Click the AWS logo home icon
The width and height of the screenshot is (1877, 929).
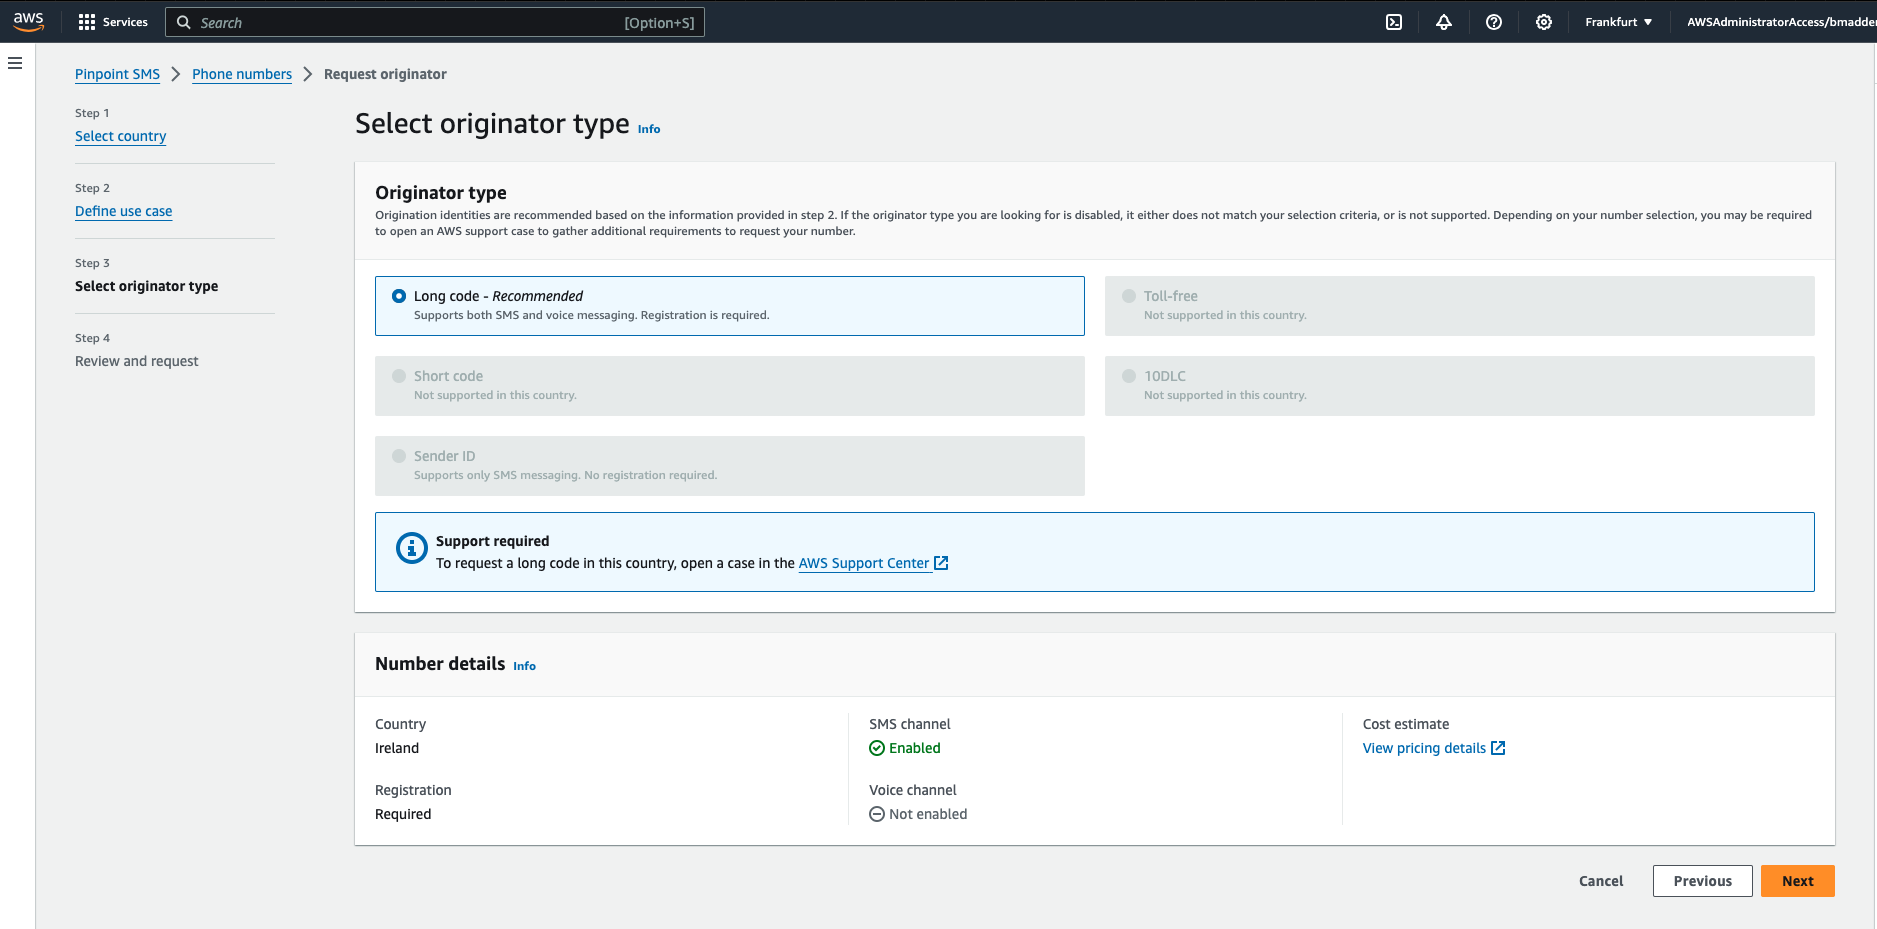(x=28, y=21)
